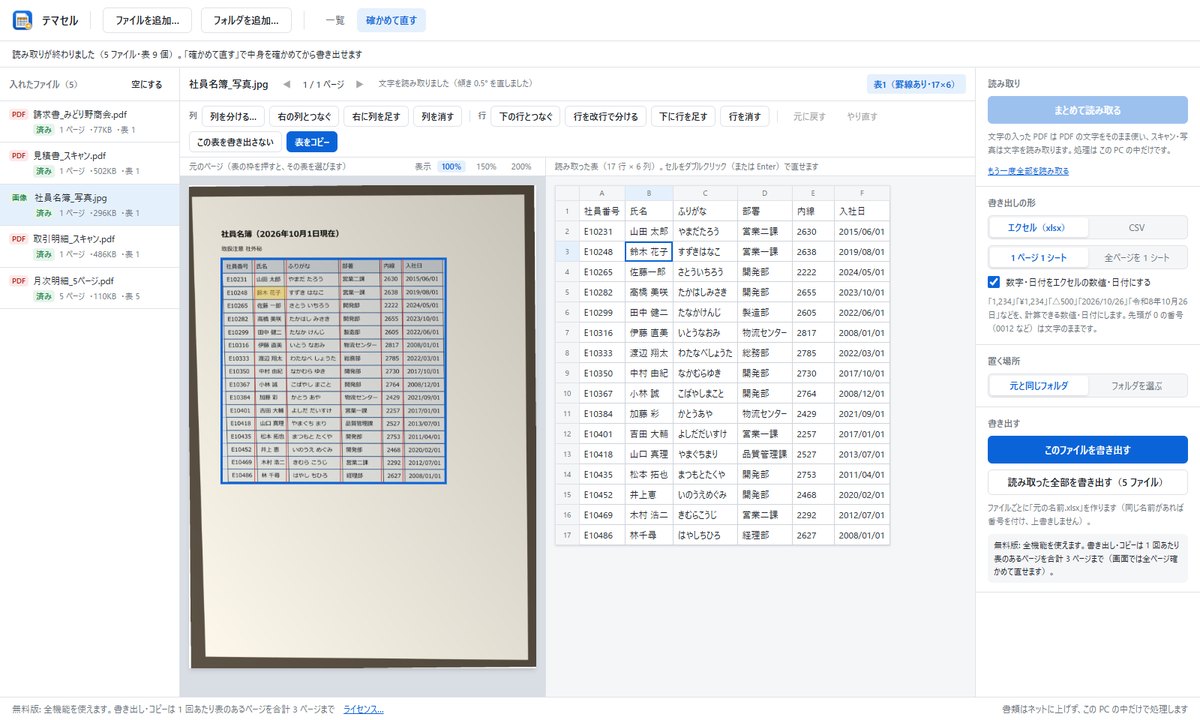Click the 列を消す button
Viewport: 1200px width, 720px height.
tap(436, 117)
